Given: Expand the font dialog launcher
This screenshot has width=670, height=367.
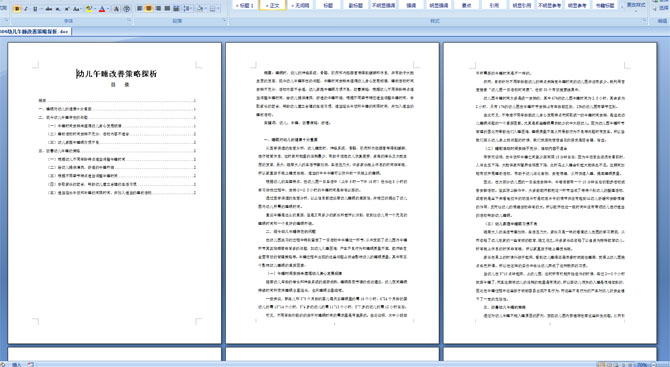Looking at the screenshot, I should coord(129,20).
